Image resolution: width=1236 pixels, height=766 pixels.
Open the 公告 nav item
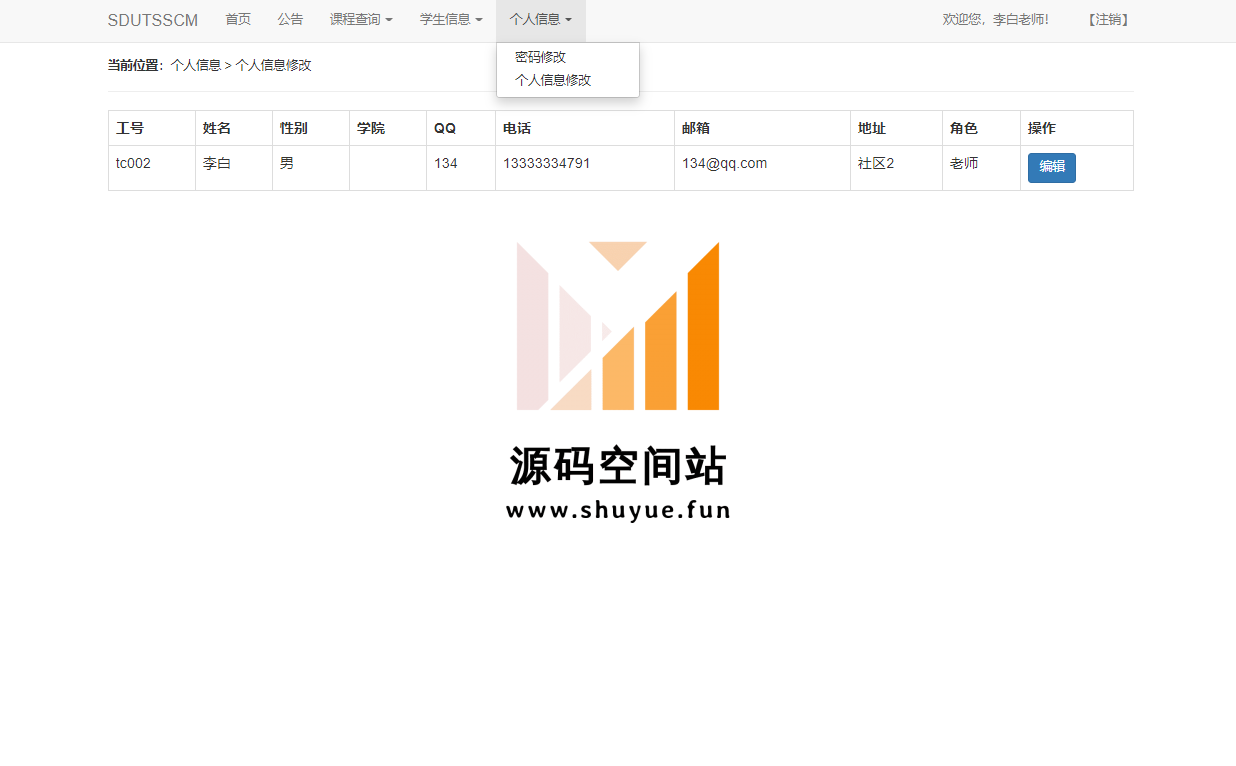point(290,19)
